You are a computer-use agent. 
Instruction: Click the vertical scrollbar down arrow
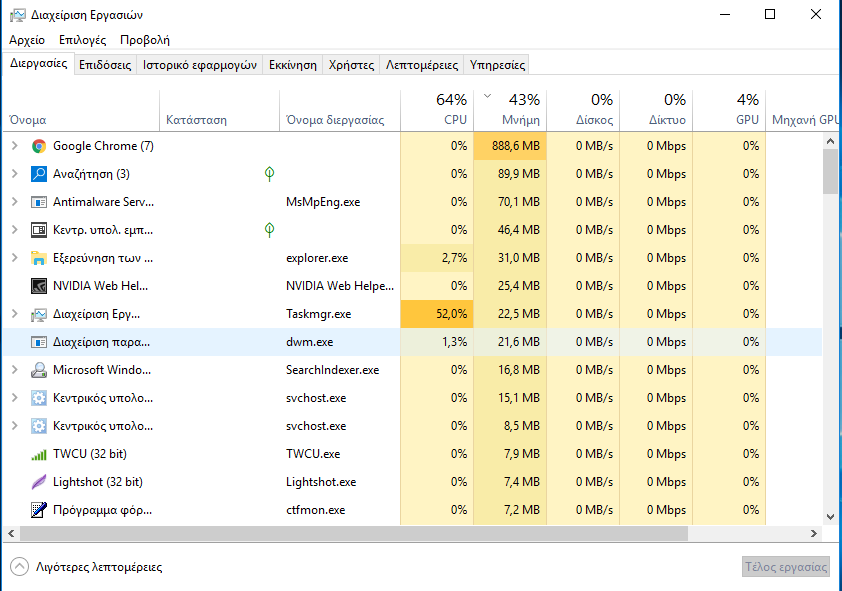pos(831,517)
